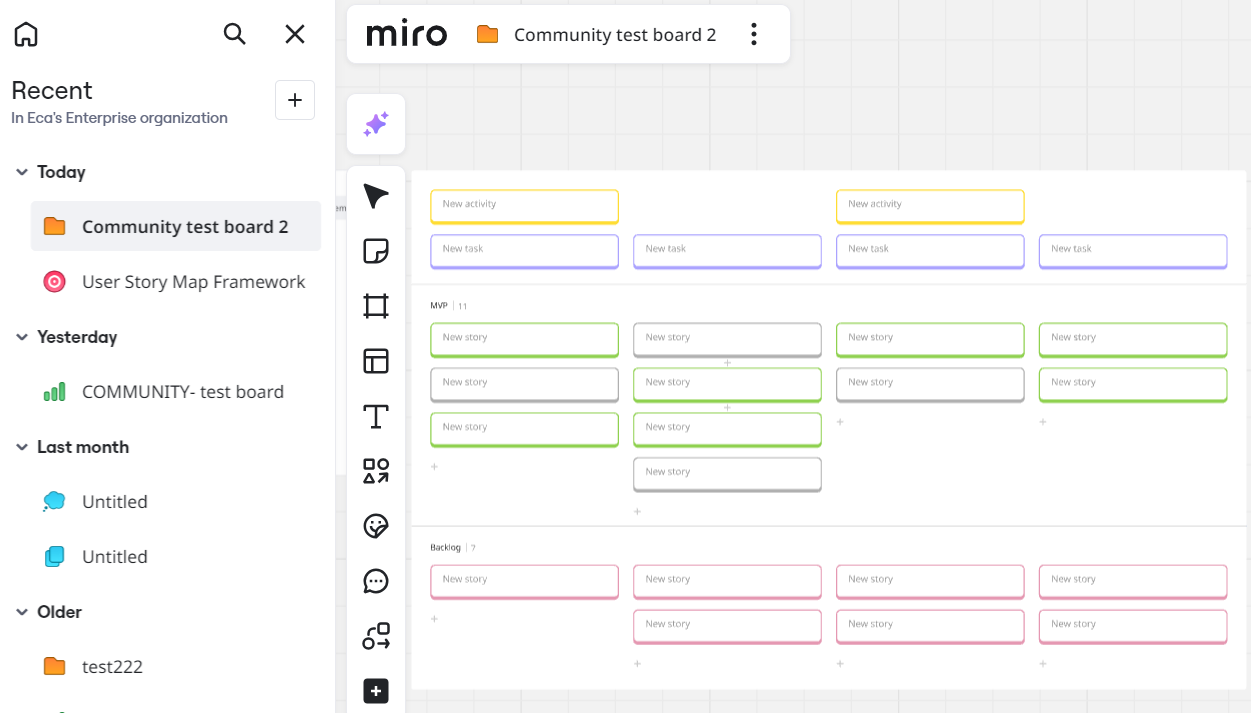Select the last purple New task card
This screenshot has height=713, width=1251.
(x=1133, y=251)
